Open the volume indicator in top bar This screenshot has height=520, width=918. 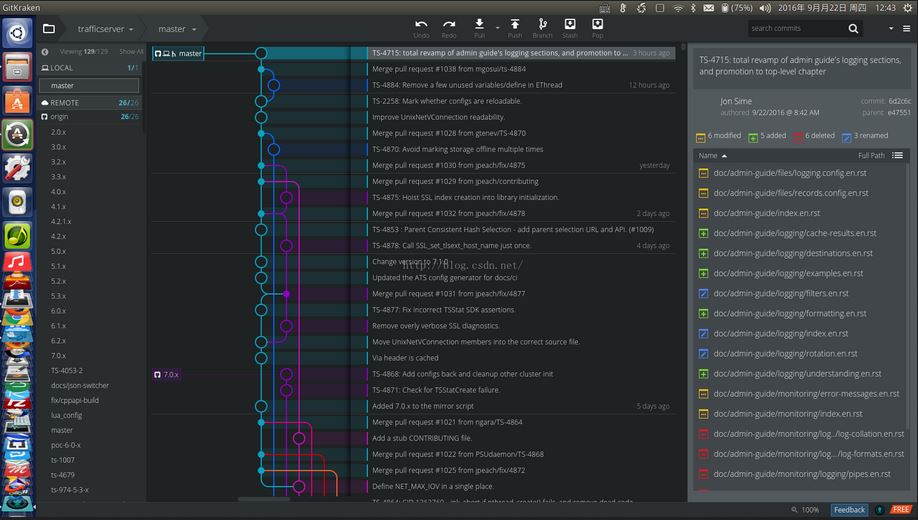[x=765, y=8]
